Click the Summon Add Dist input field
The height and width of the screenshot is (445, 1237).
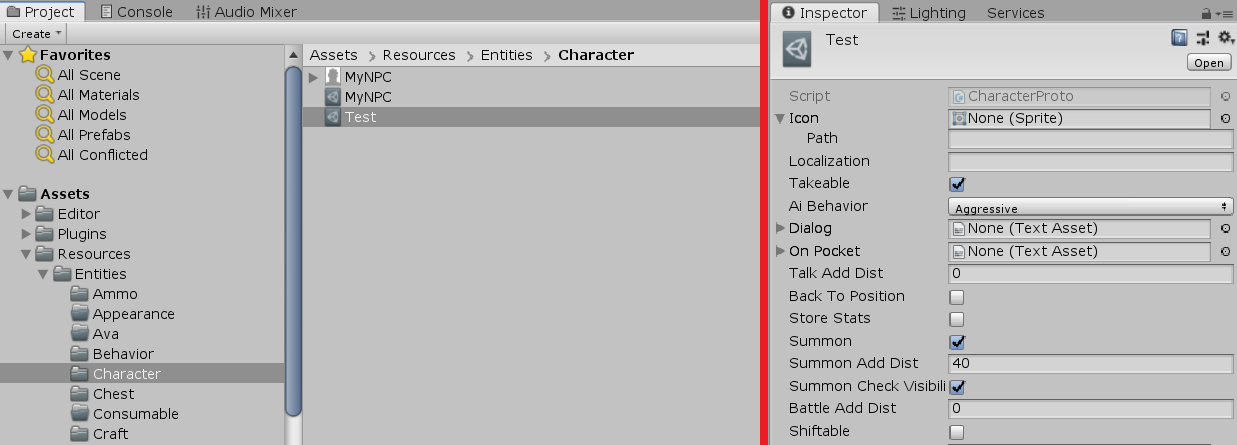point(1090,364)
